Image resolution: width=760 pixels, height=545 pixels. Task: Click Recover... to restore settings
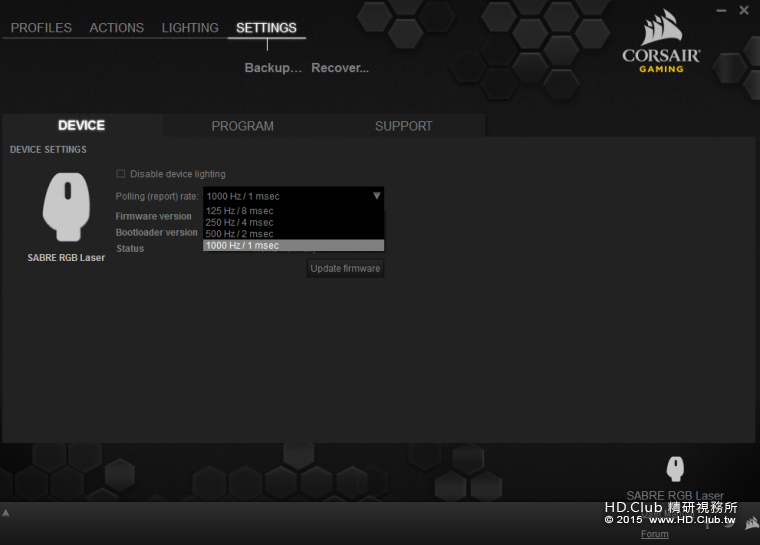click(x=340, y=68)
